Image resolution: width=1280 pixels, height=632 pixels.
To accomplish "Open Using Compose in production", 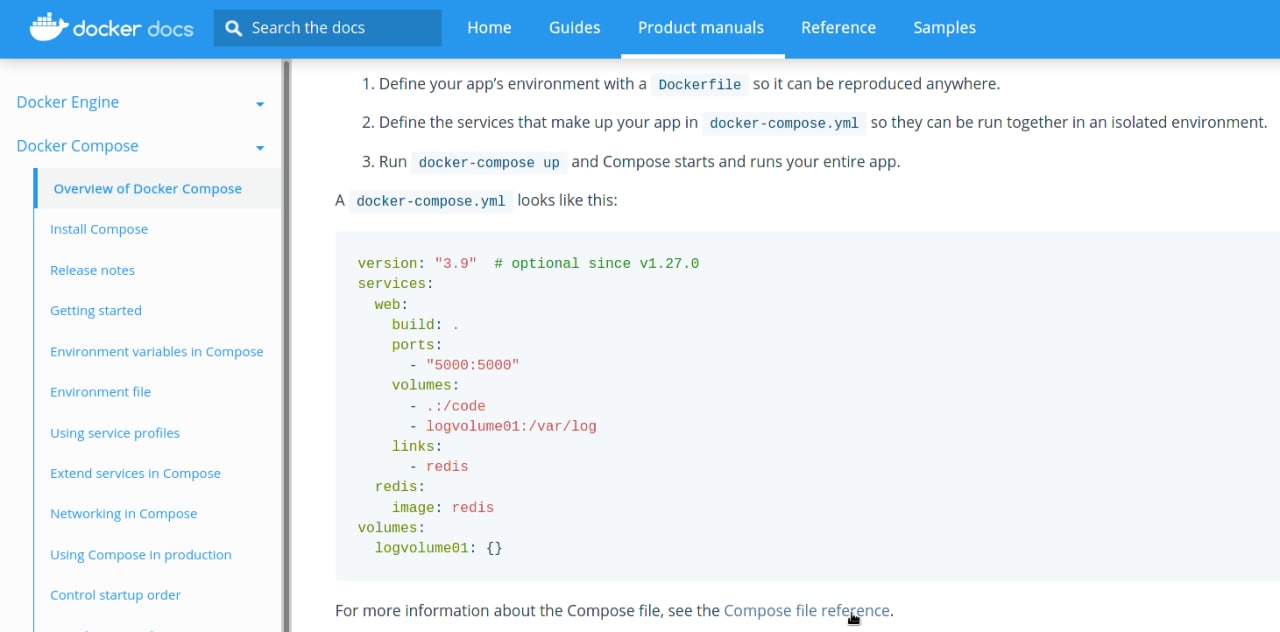I will pyautogui.click(x=141, y=555).
